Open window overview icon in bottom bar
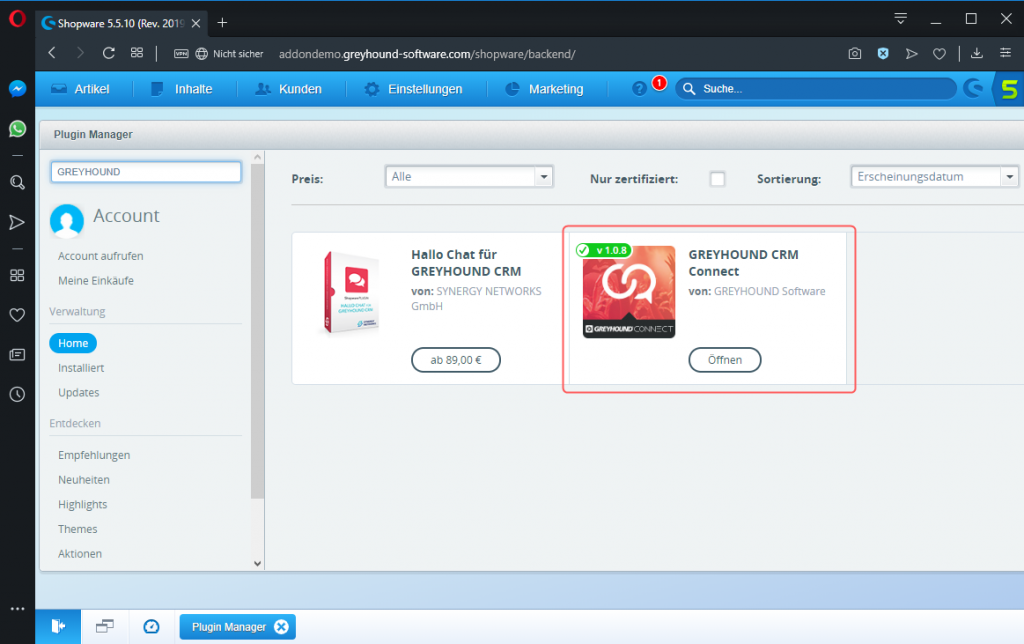Image resolution: width=1024 pixels, height=644 pixels. click(x=104, y=626)
